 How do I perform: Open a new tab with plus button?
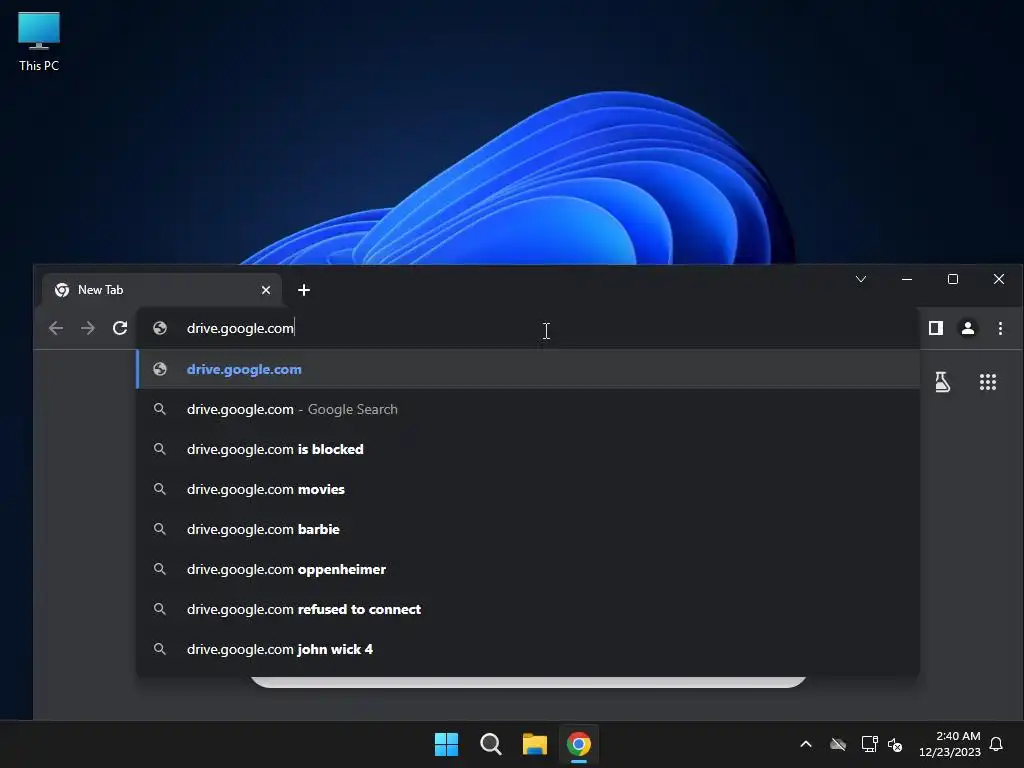304,290
